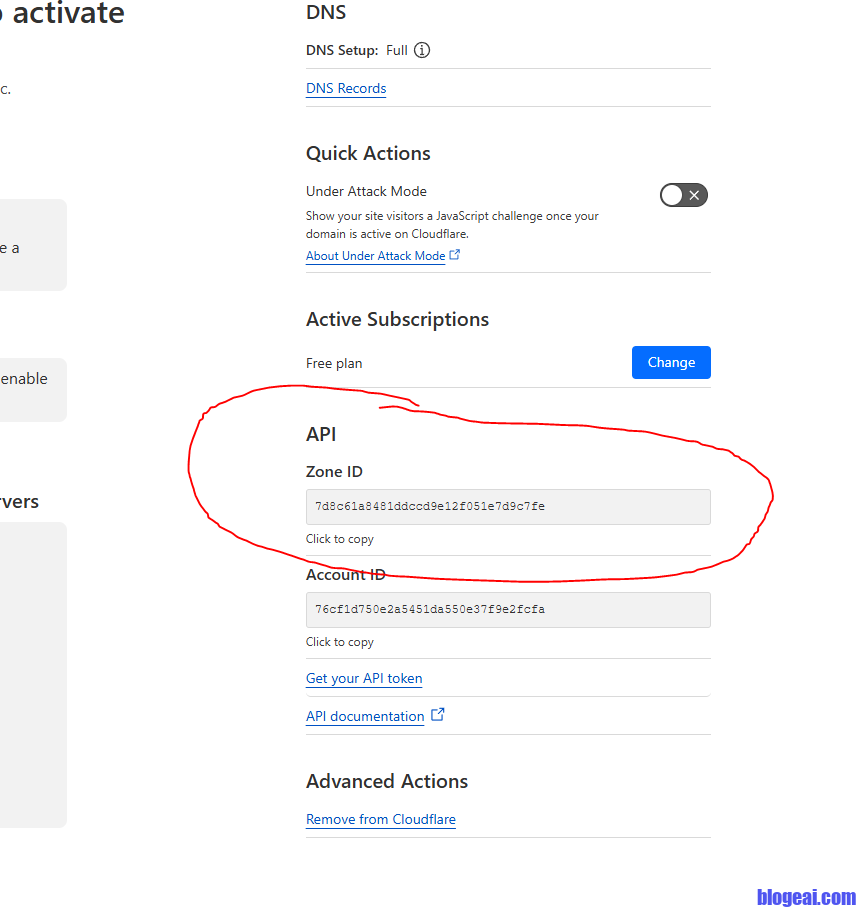Select the Remove from Cloudflare link

click(x=381, y=819)
